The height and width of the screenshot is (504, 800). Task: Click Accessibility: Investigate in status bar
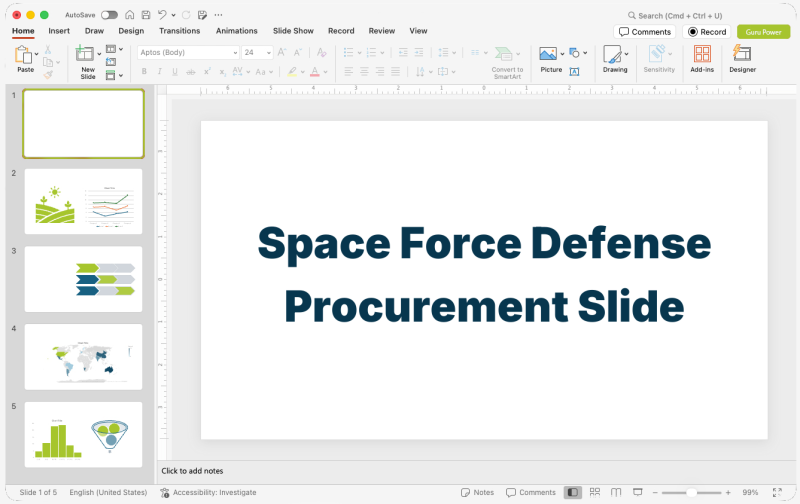point(208,492)
